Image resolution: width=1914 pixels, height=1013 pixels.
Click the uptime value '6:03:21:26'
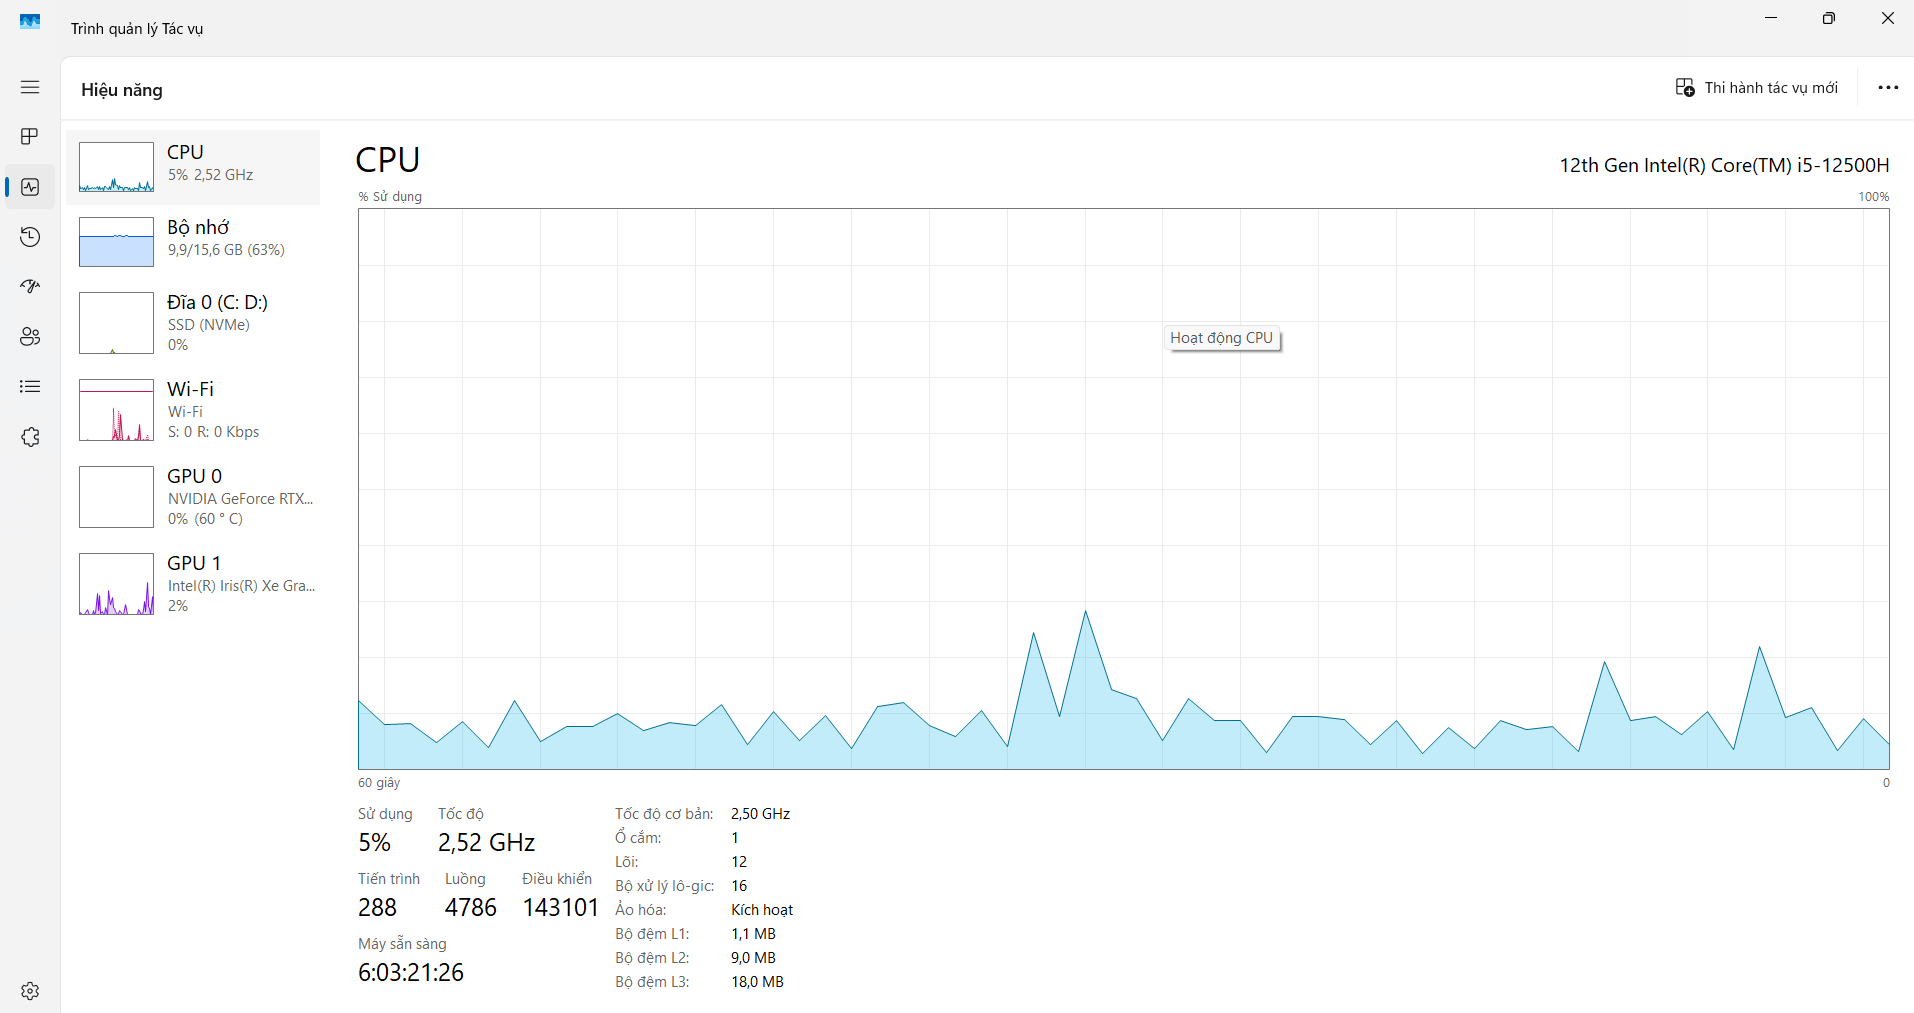[x=411, y=973]
